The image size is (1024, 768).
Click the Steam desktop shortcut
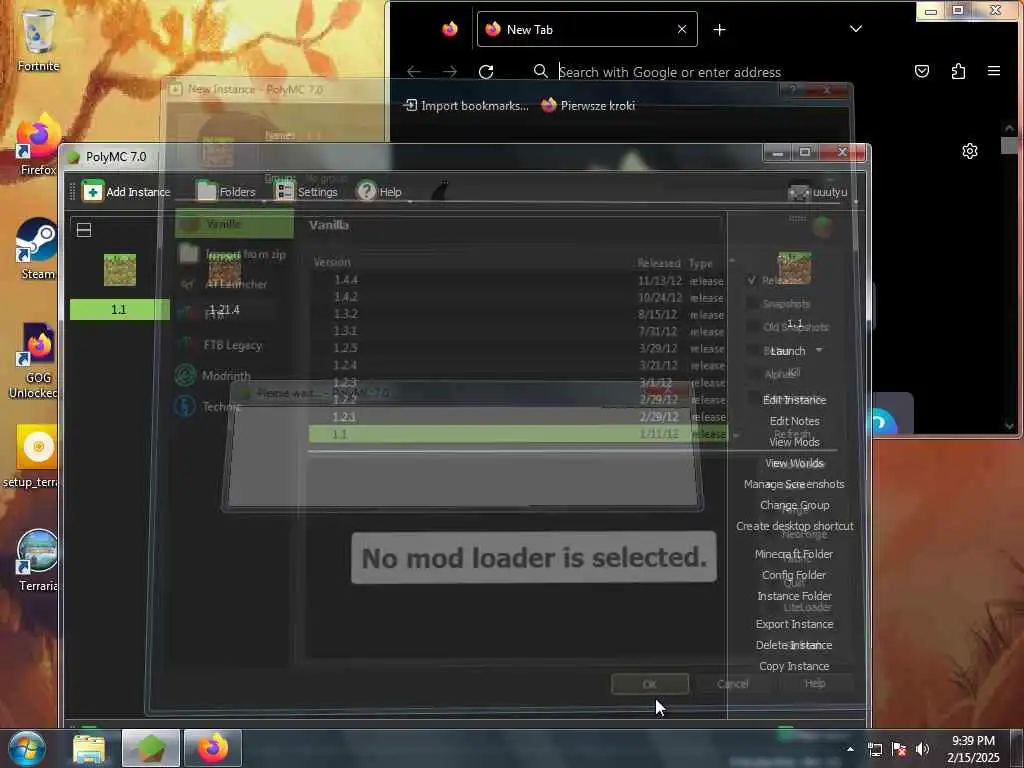tap(38, 249)
